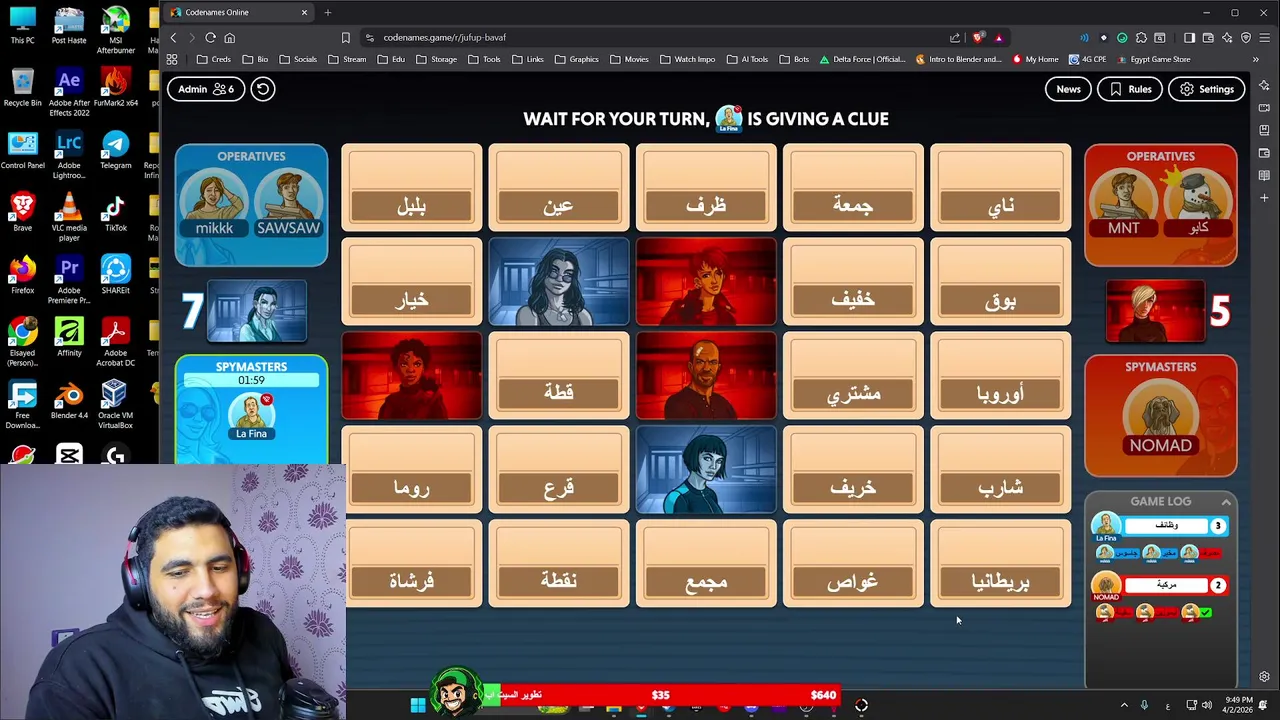The image size is (1280, 720).
Task: Toggle the Brave sidebar panel button
Action: coord(1189,38)
